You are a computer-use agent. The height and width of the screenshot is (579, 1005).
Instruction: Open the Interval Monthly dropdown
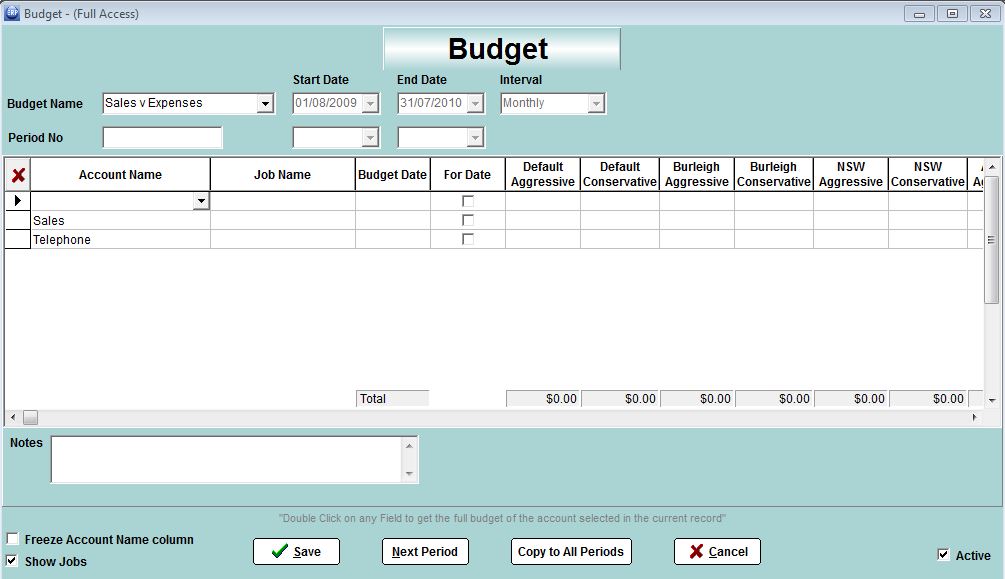point(596,103)
